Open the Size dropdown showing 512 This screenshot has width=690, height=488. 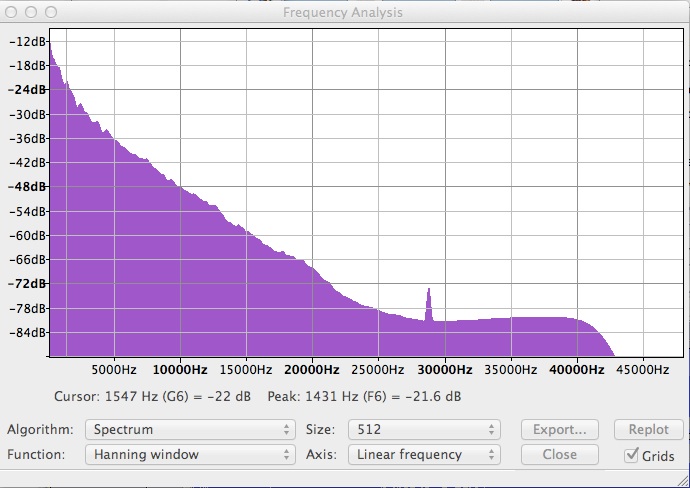424,429
